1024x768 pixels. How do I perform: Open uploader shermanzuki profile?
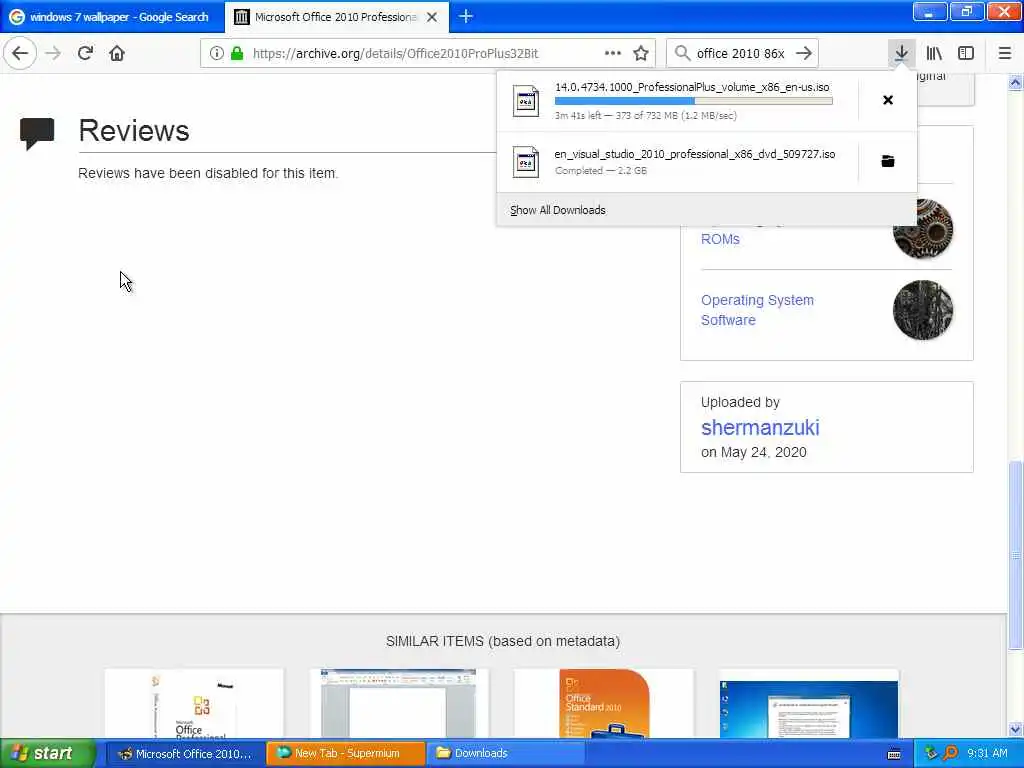pos(760,428)
